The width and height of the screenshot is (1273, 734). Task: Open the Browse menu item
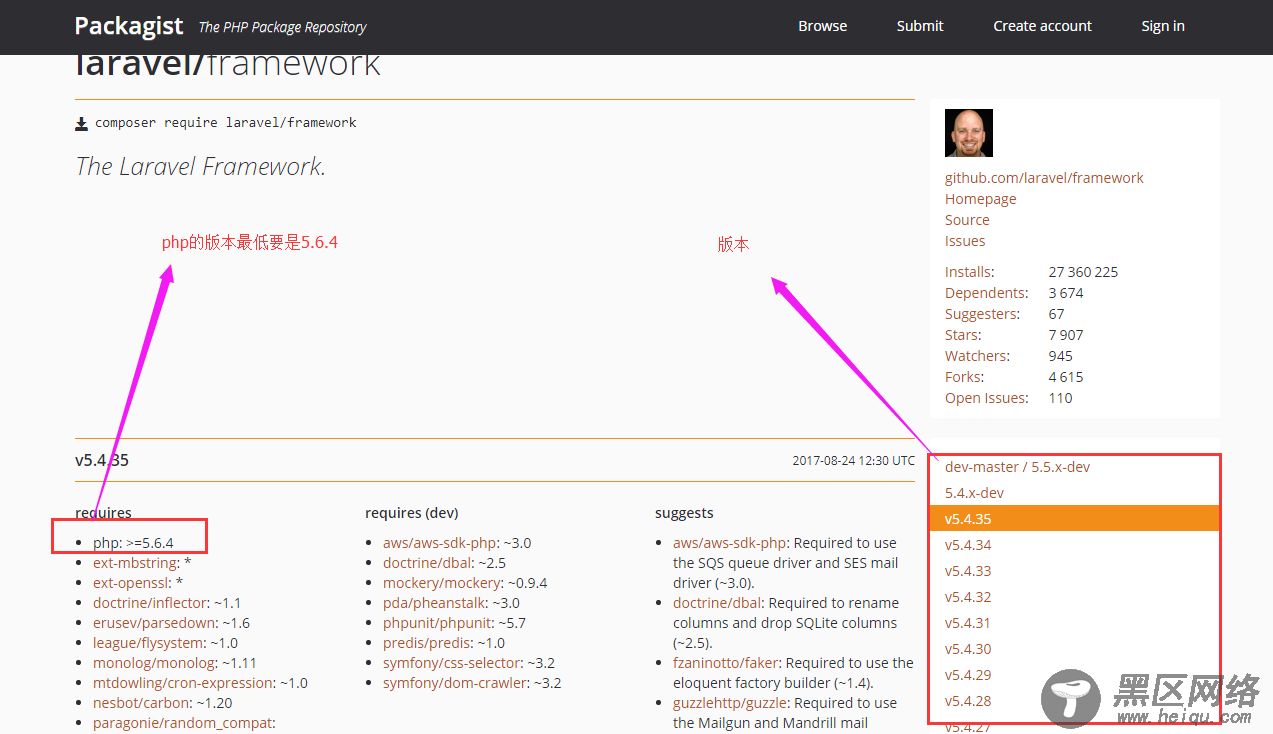click(x=822, y=26)
